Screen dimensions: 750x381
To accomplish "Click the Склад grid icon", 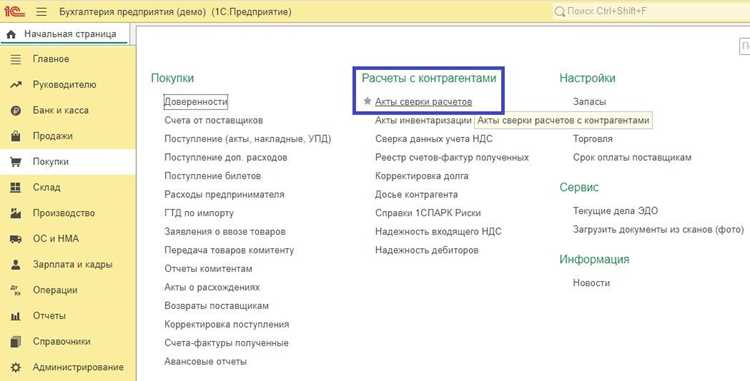I will click(16, 187).
